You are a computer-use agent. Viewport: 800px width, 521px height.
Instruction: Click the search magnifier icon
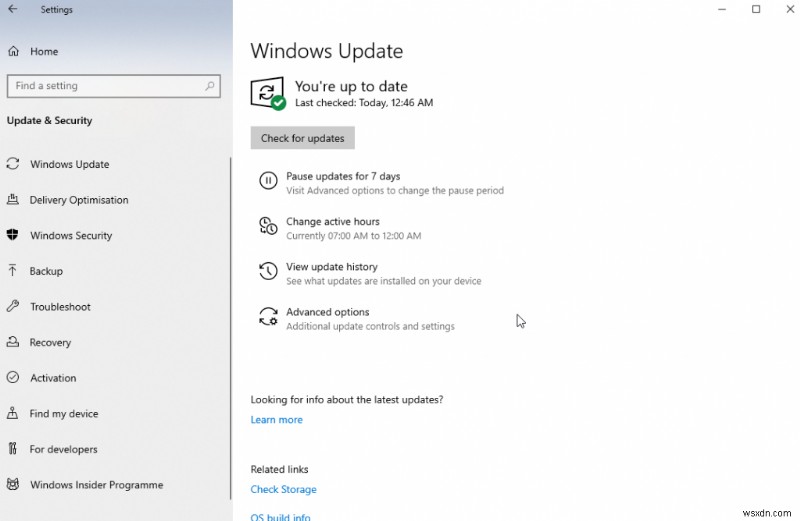pos(209,86)
